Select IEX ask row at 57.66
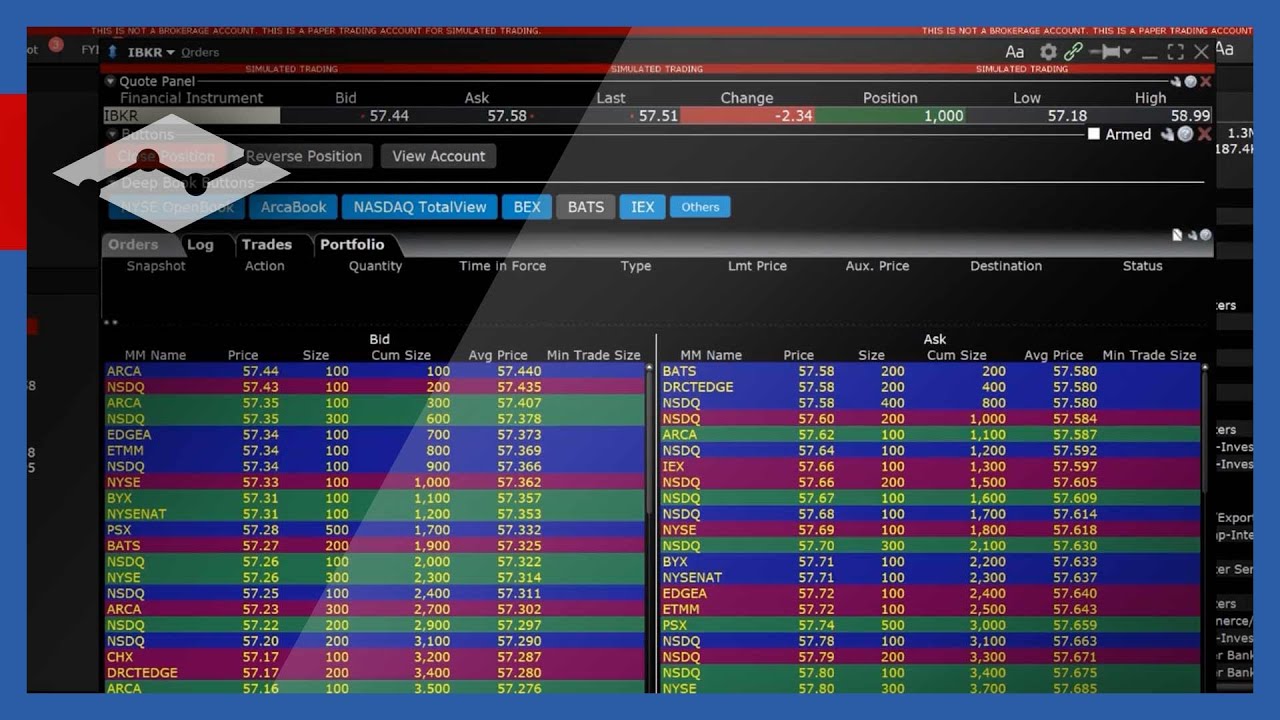The width and height of the screenshot is (1280, 720). [x=930, y=466]
